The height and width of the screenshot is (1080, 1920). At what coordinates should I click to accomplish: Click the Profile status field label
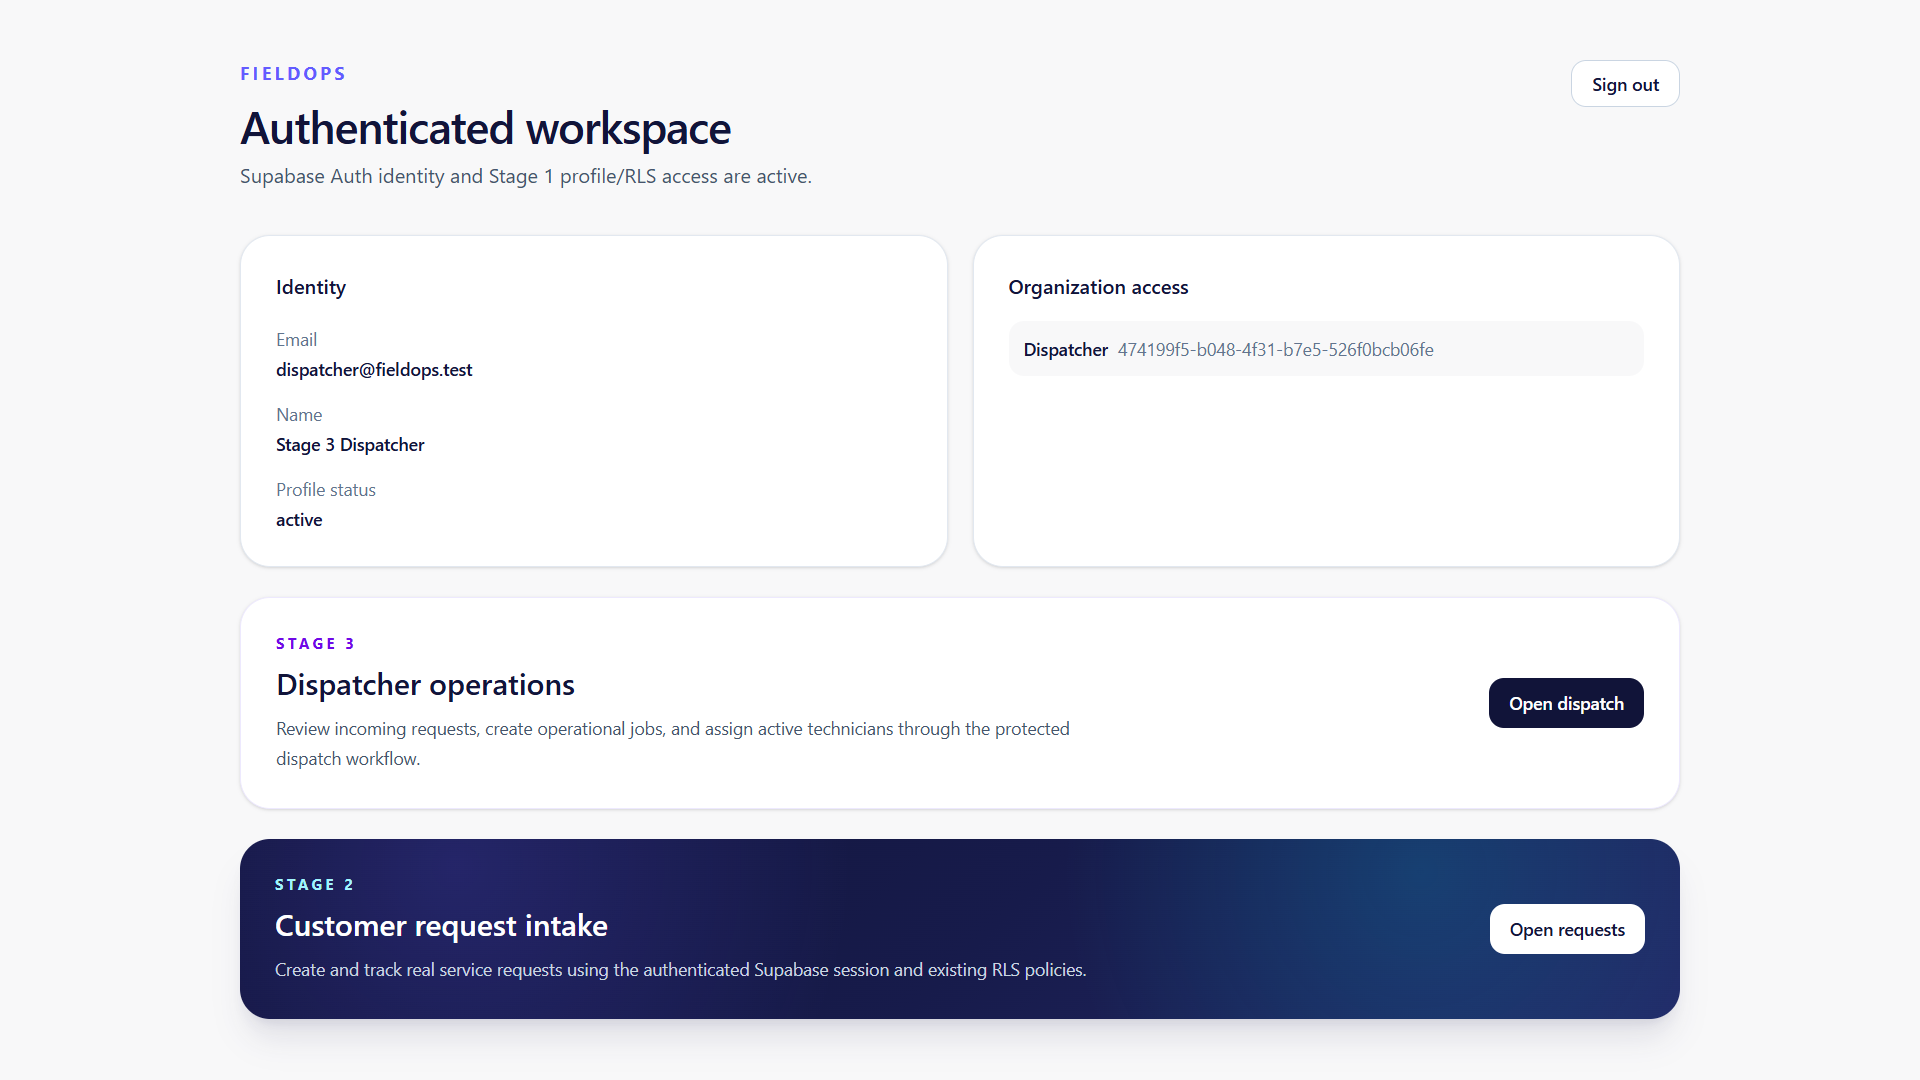click(326, 490)
